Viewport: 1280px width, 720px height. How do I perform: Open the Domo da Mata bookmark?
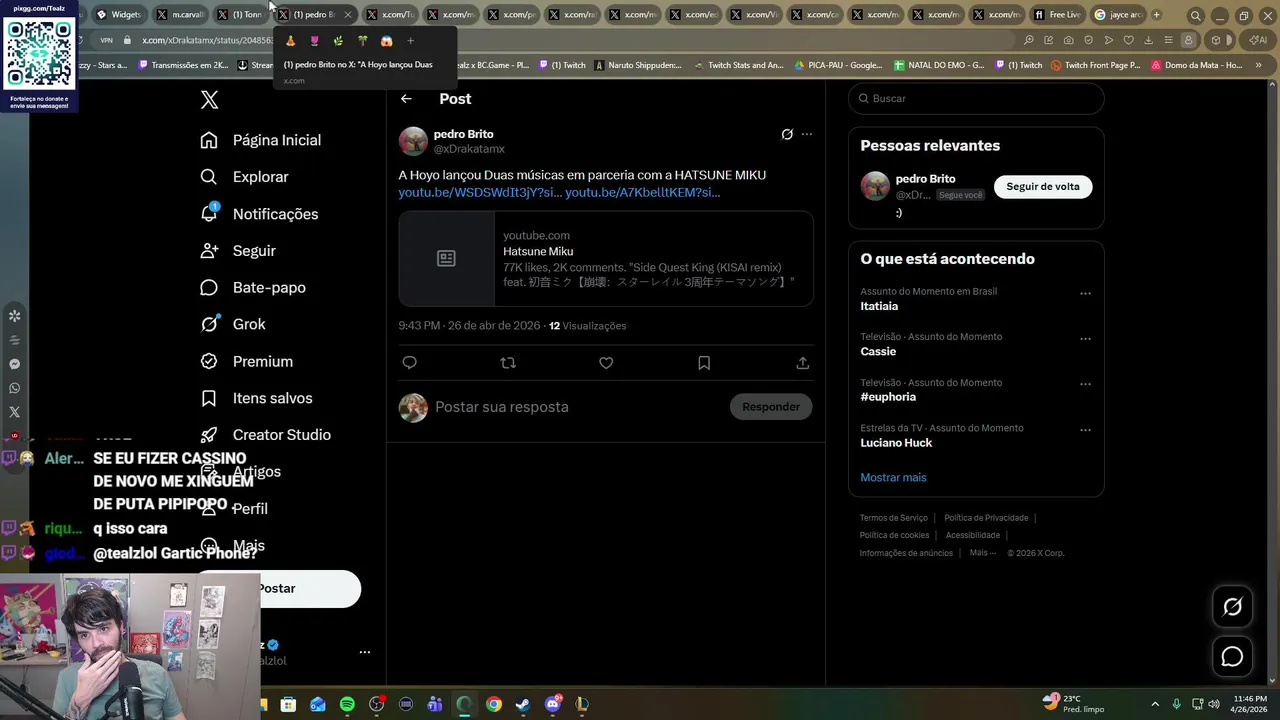(1197, 65)
